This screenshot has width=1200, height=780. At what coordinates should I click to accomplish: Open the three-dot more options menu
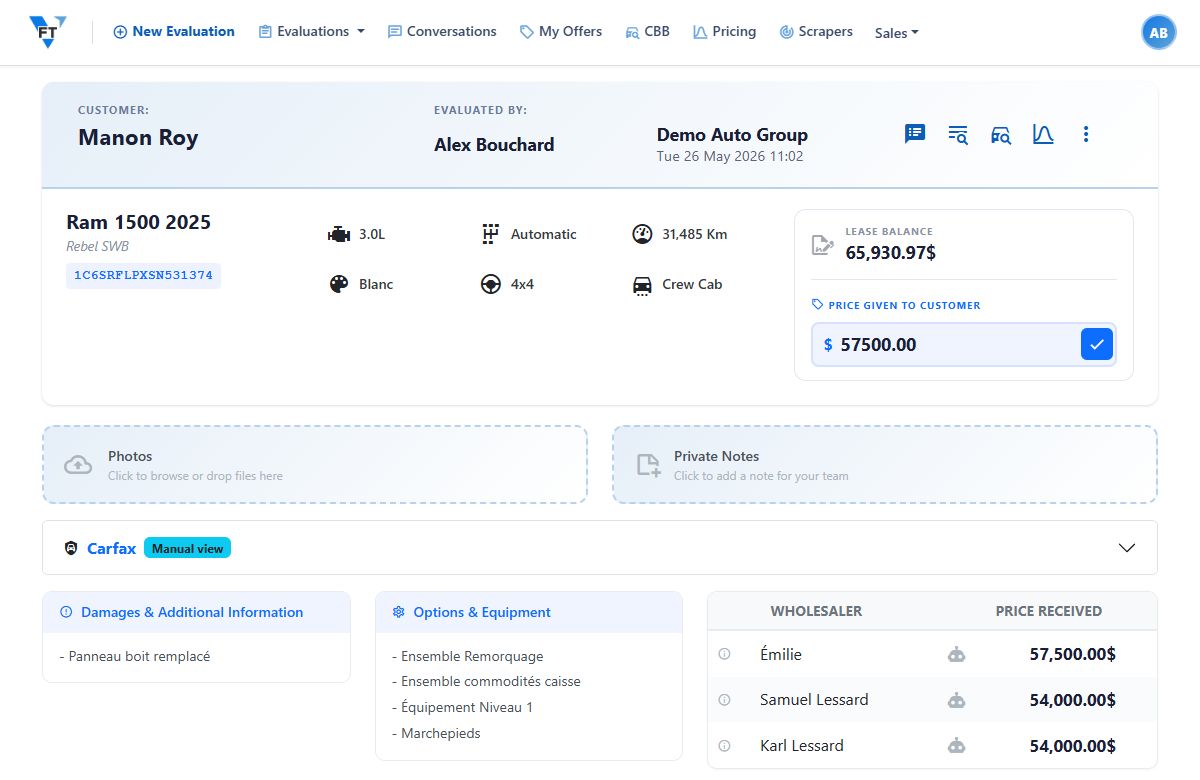tap(1086, 134)
